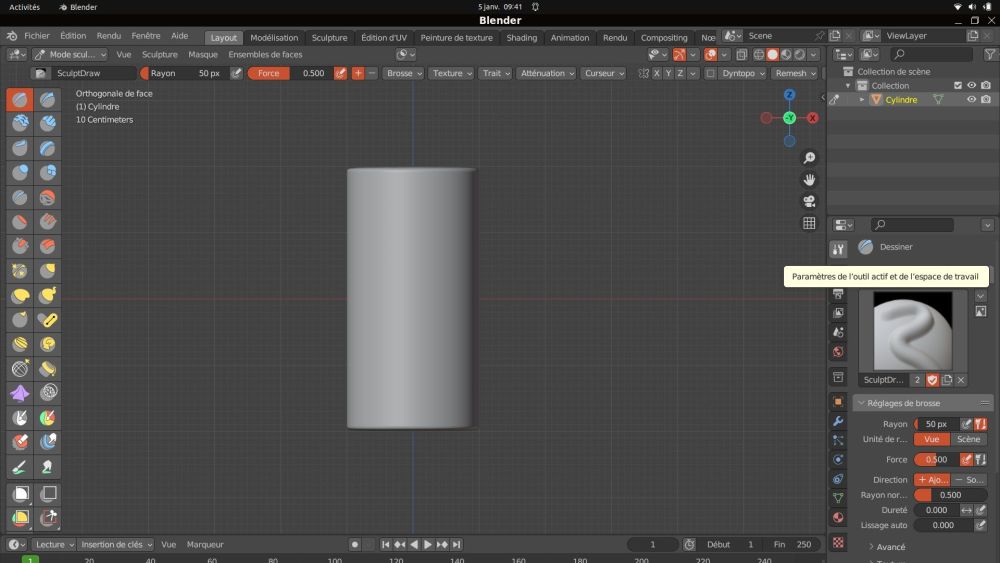Play the animation forward

pyautogui.click(x=428, y=545)
